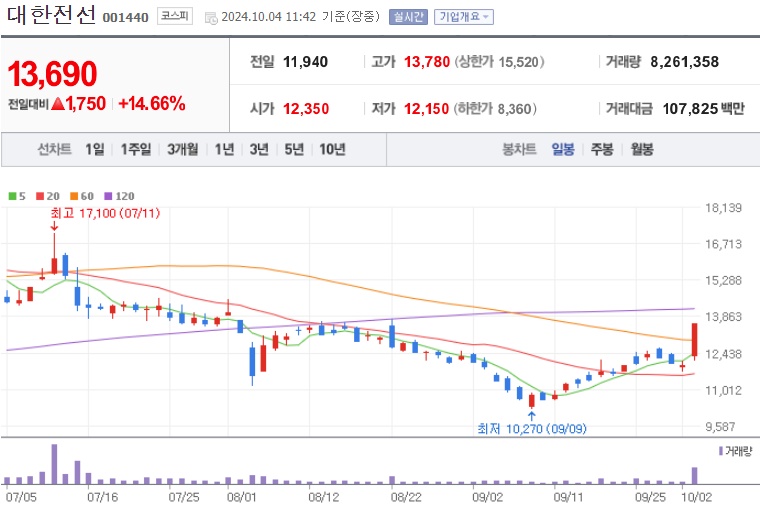Select the 1주일 line chart tab
Image resolution: width=760 pixels, height=510 pixels.
[x=136, y=149]
